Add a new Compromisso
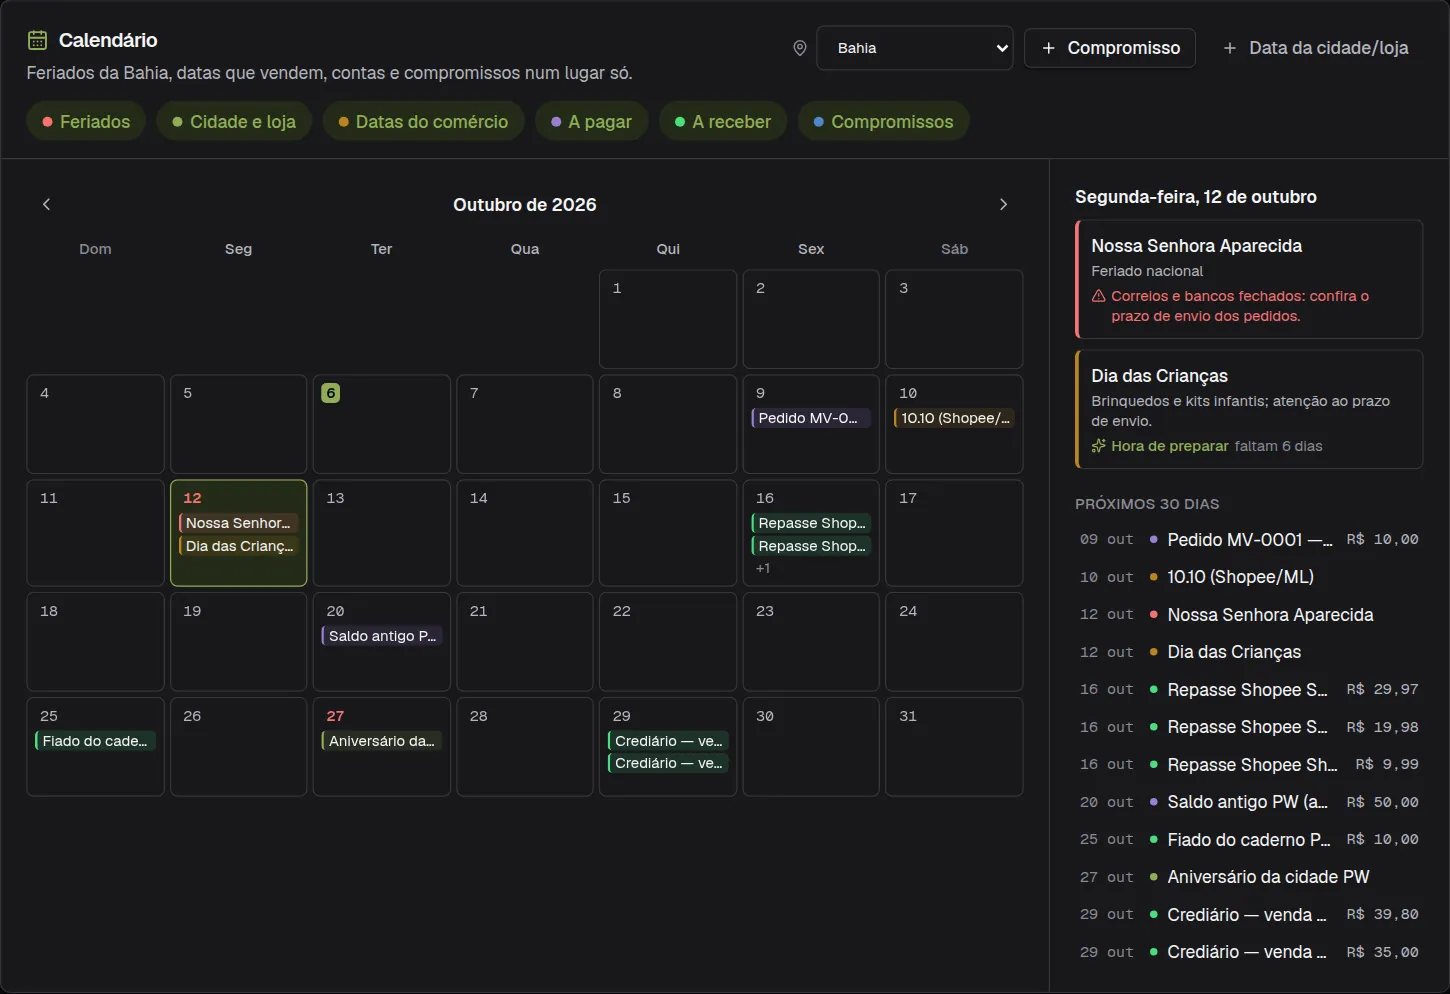 click(x=1110, y=48)
